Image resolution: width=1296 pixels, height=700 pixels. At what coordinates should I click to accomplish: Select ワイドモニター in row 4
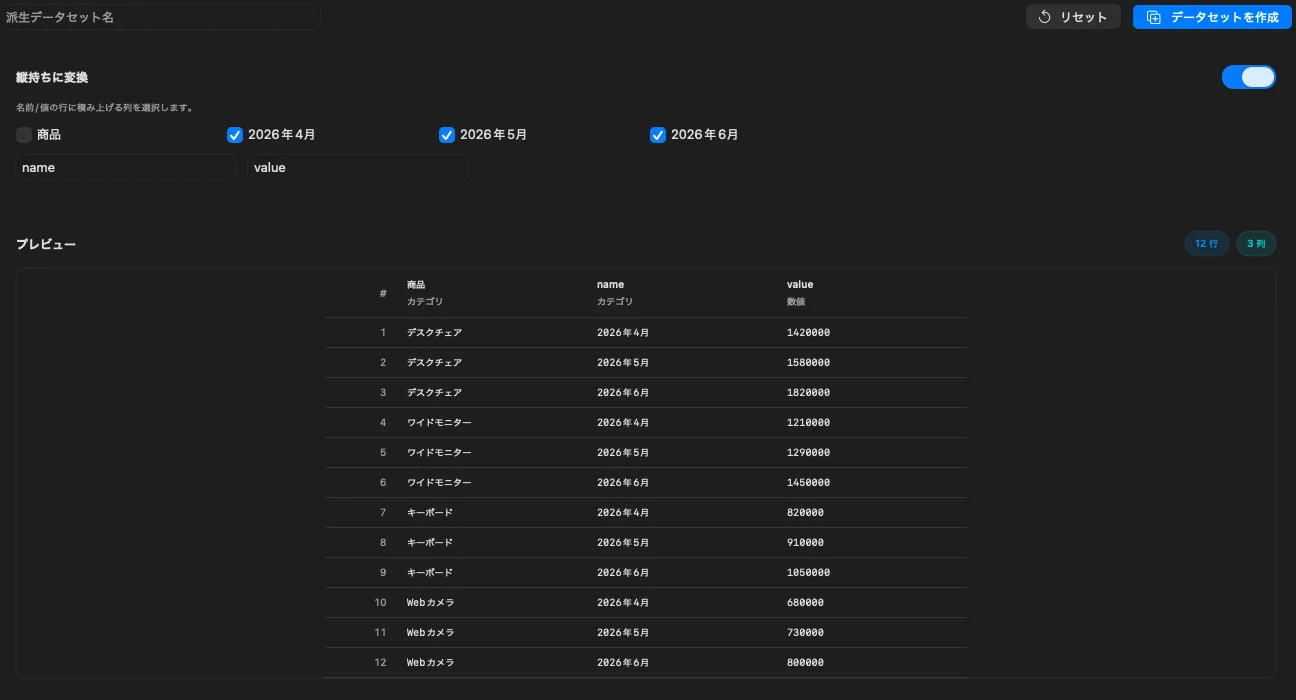pos(439,423)
